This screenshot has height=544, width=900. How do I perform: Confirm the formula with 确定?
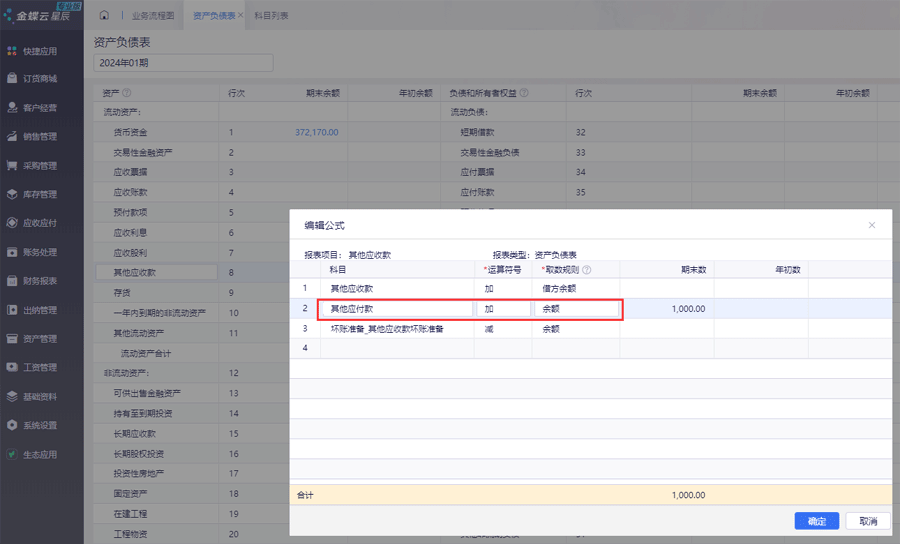click(817, 521)
